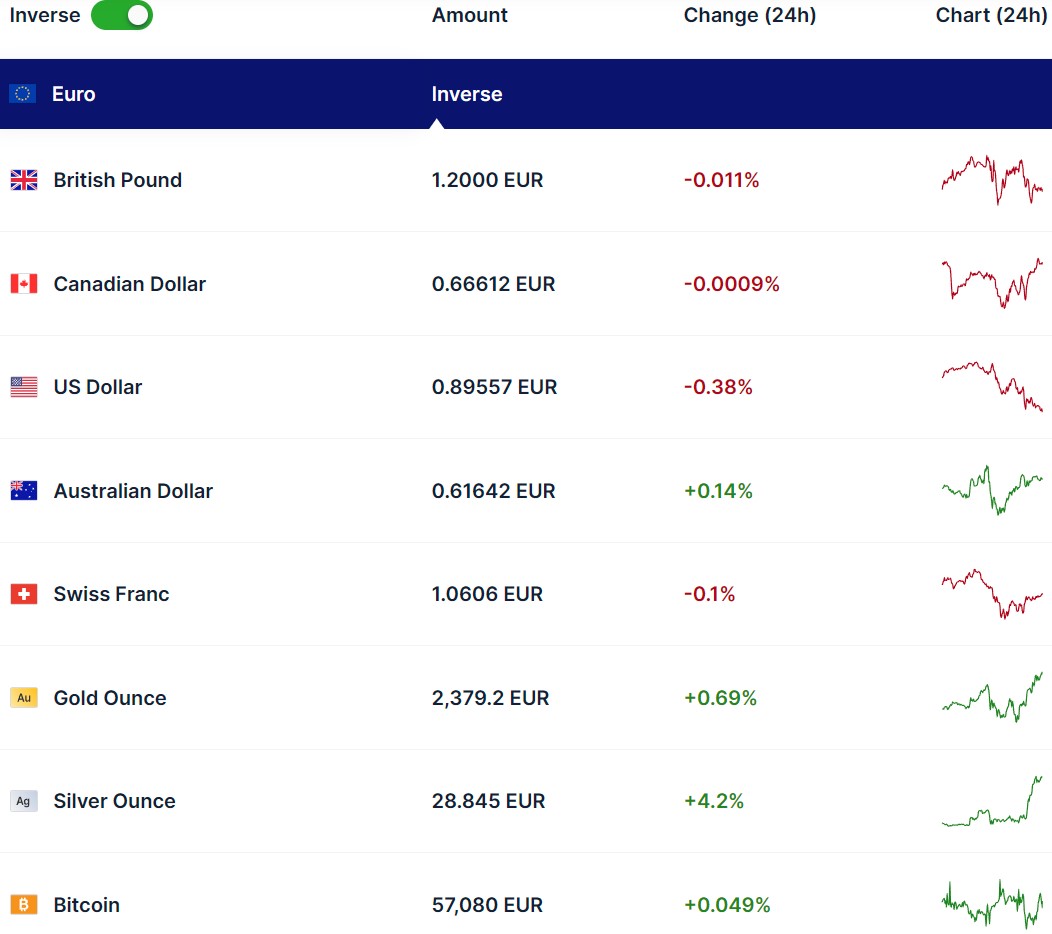This screenshot has height=934, width=1052.
Task: Click the Change (24h) column header
Action: [x=749, y=15]
